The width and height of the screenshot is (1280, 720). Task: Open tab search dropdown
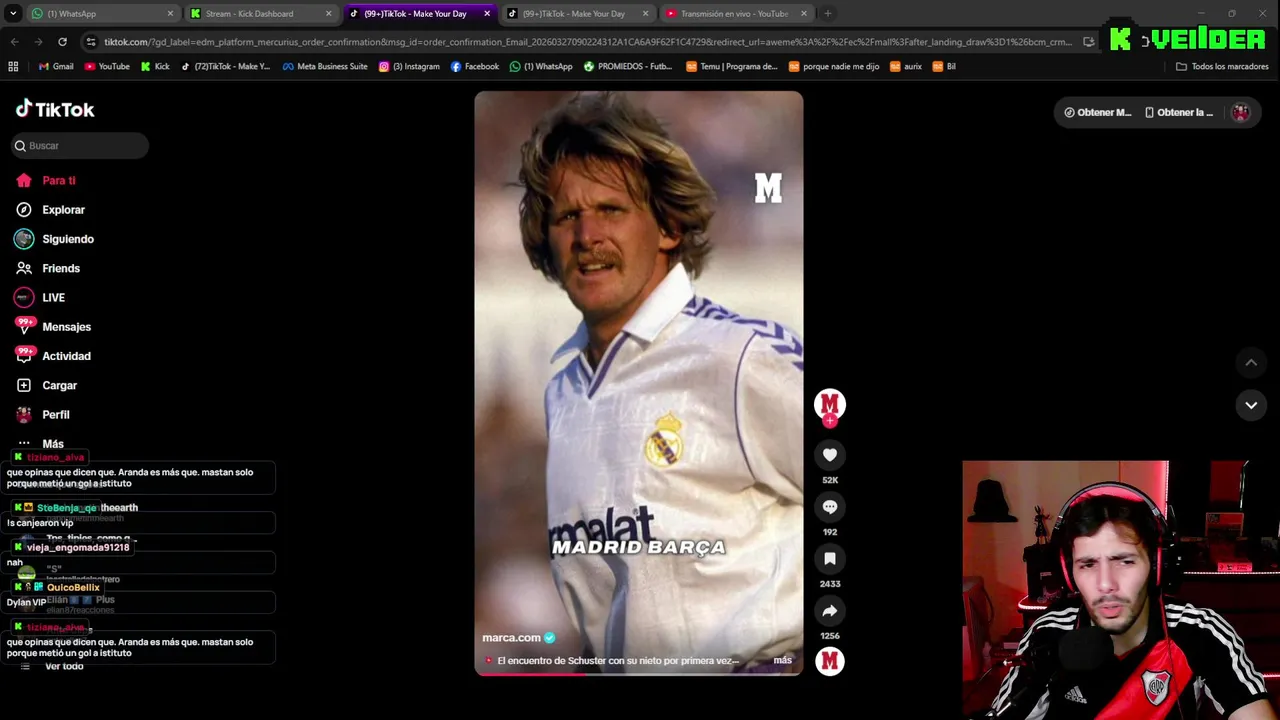click(12, 14)
